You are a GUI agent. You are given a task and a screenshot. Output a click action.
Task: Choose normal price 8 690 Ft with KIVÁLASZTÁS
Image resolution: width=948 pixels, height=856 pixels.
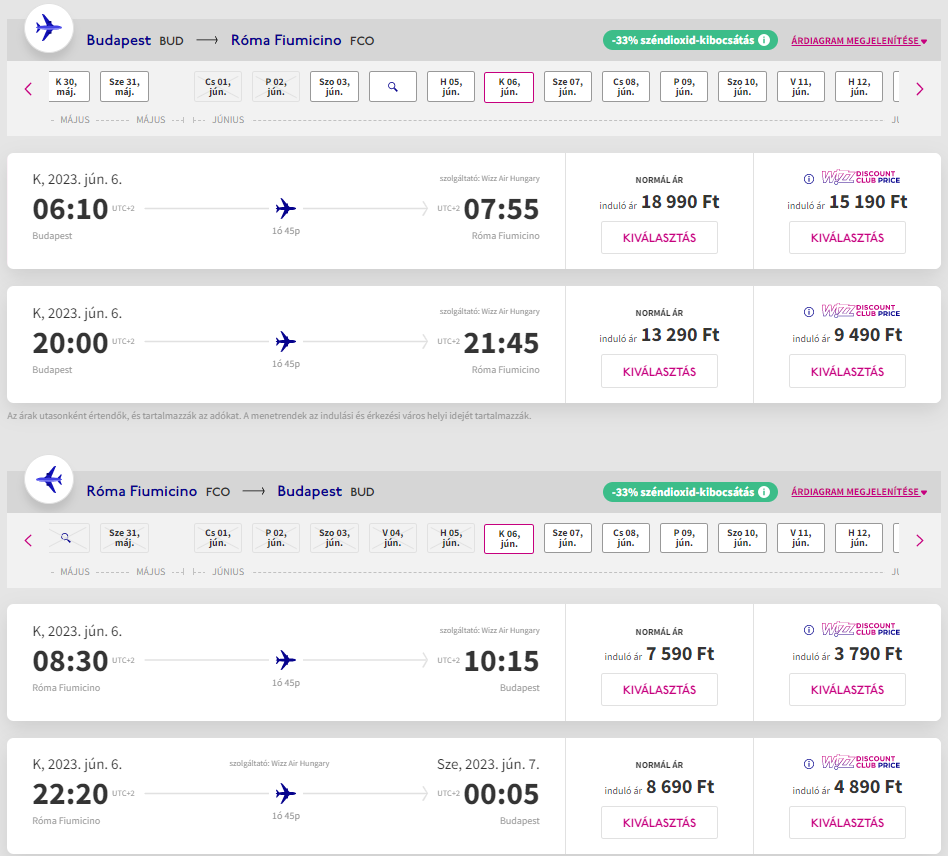pyautogui.click(x=659, y=822)
